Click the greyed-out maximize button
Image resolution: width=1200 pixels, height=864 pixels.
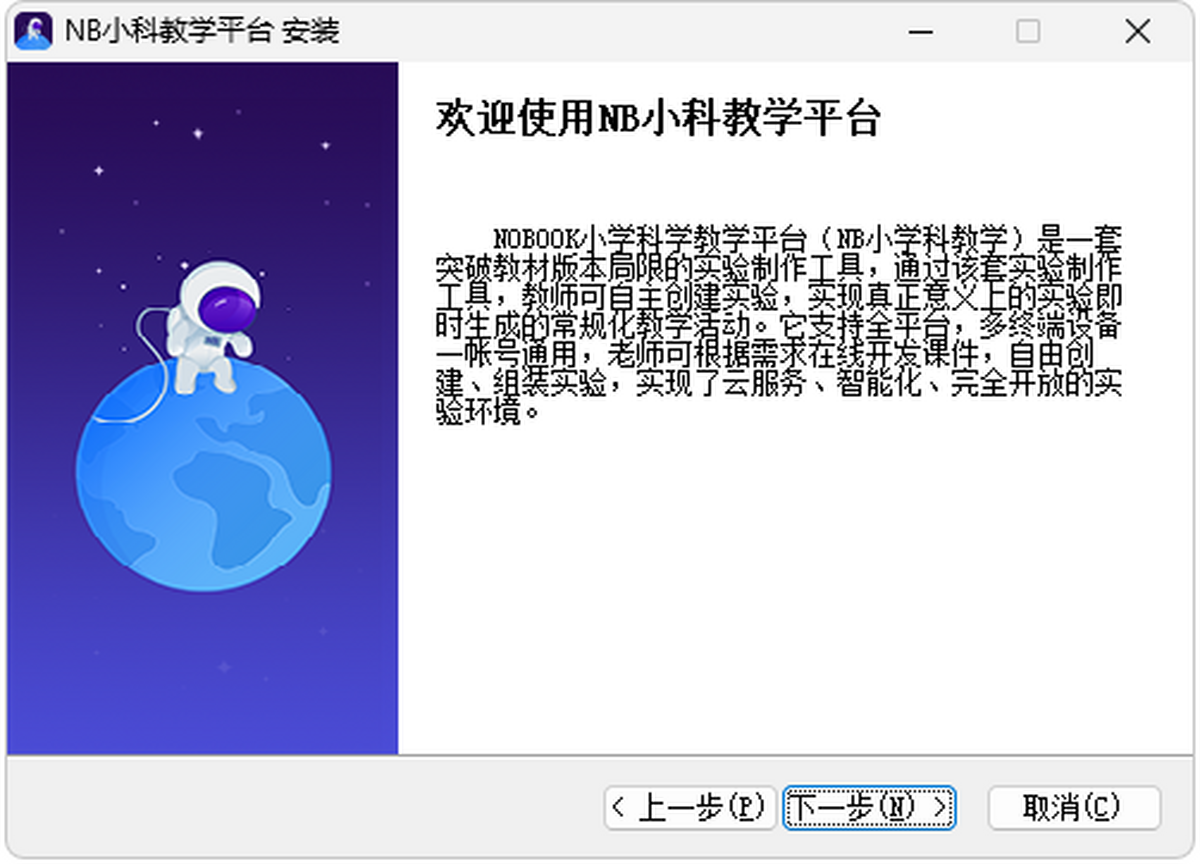tap(1028, 31)
